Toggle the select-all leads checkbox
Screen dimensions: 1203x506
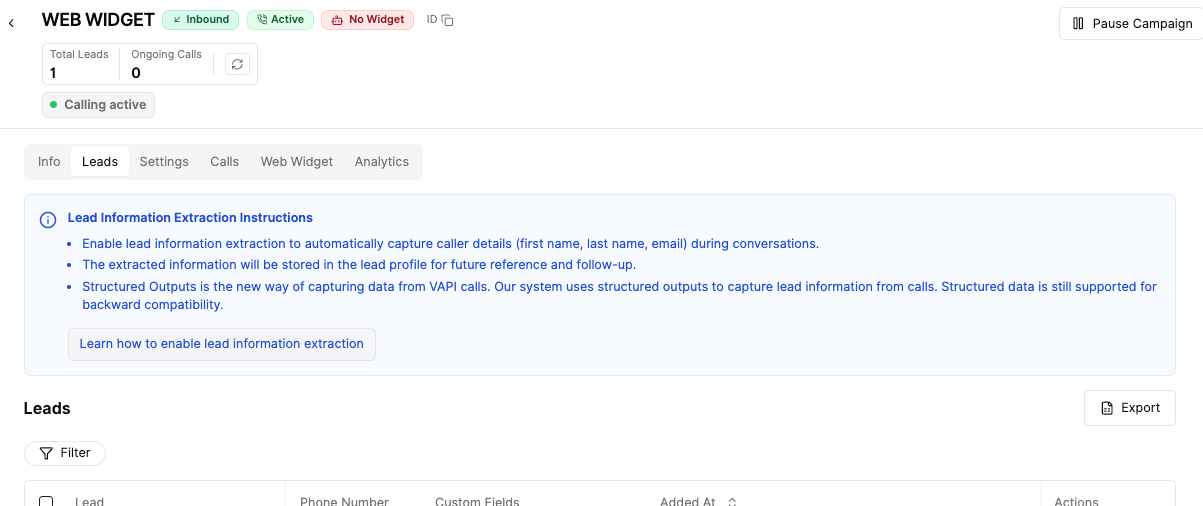coord(46,501)
